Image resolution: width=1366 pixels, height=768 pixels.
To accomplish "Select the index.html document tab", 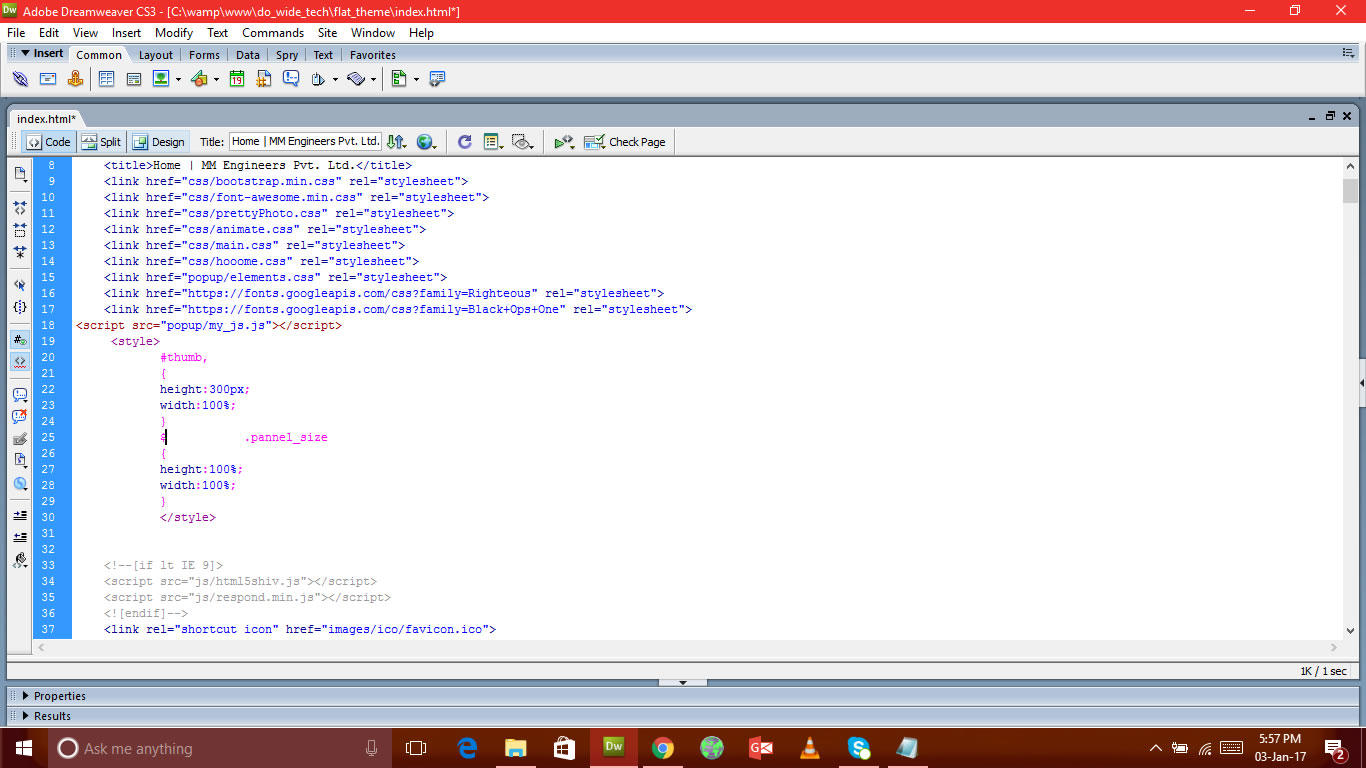I will point(46,119).
